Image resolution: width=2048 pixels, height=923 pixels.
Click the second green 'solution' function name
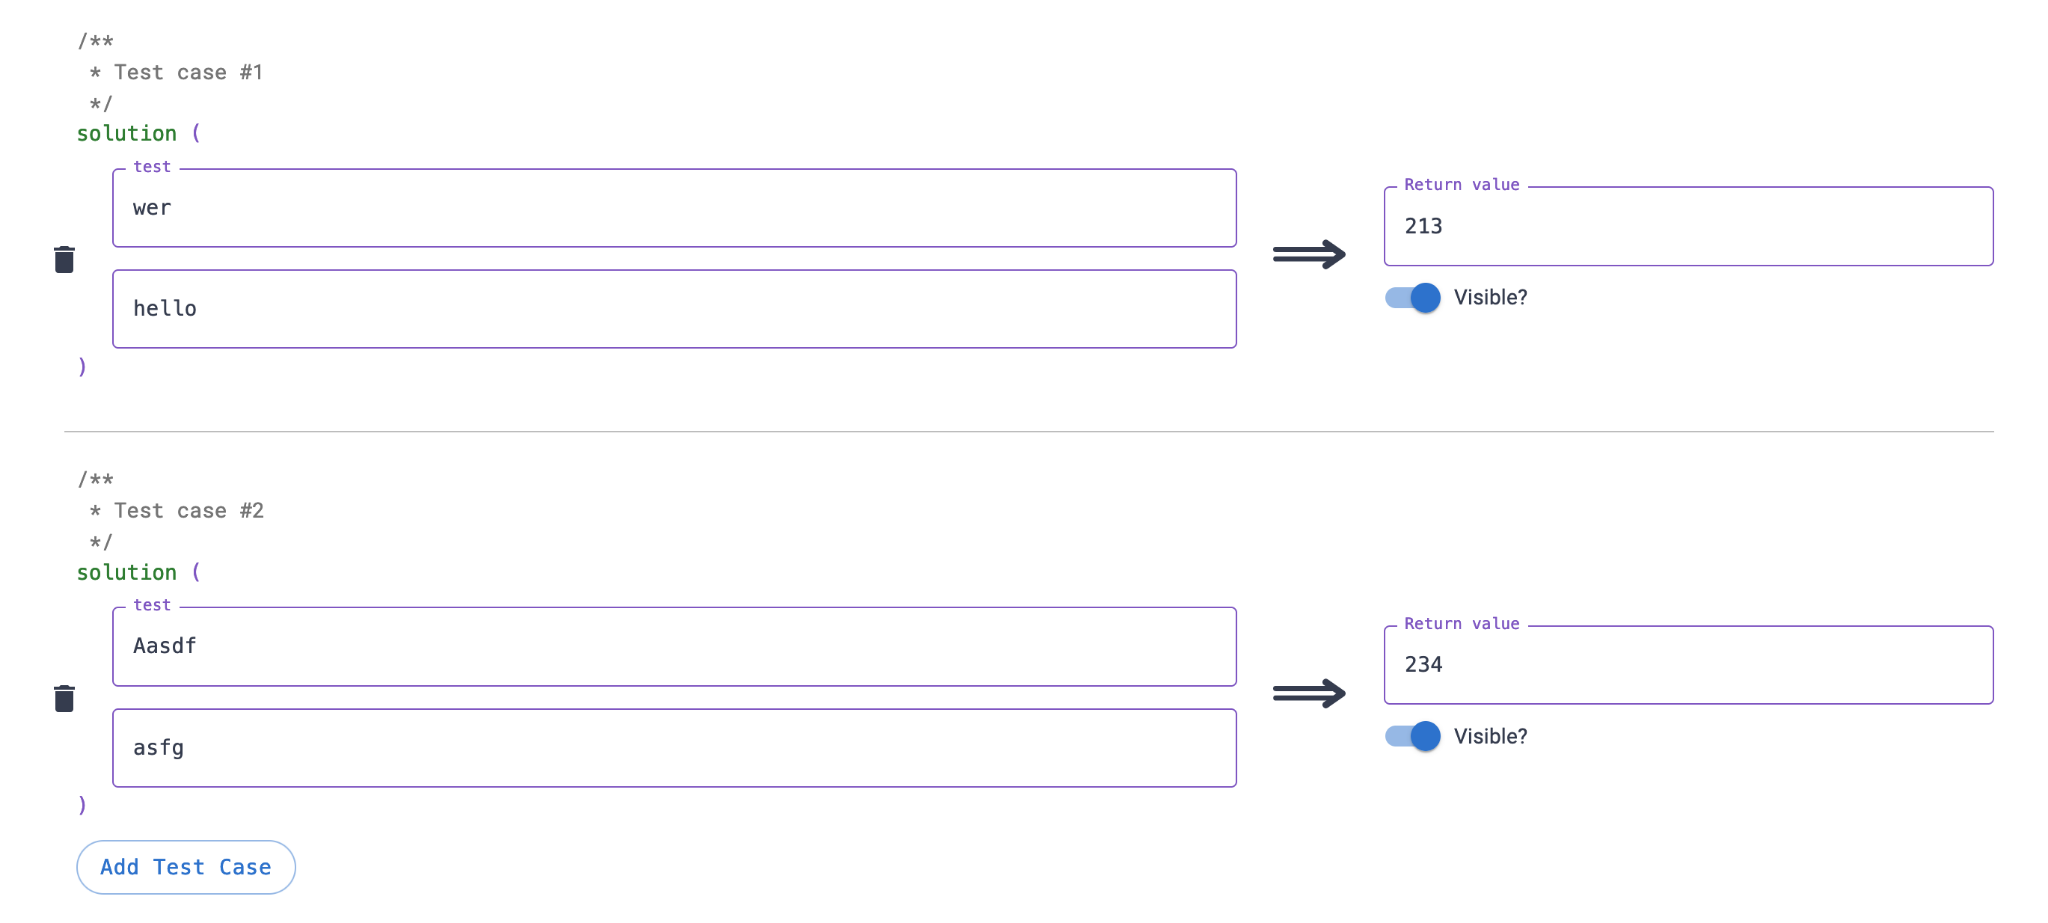(x=127, y=572)
